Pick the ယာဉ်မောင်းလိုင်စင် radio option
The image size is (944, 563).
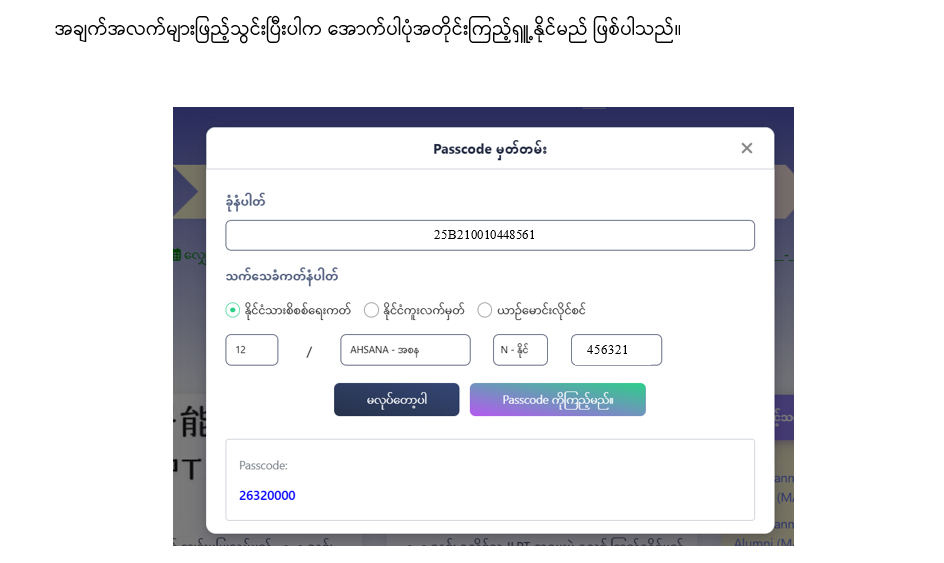(485, 310)
